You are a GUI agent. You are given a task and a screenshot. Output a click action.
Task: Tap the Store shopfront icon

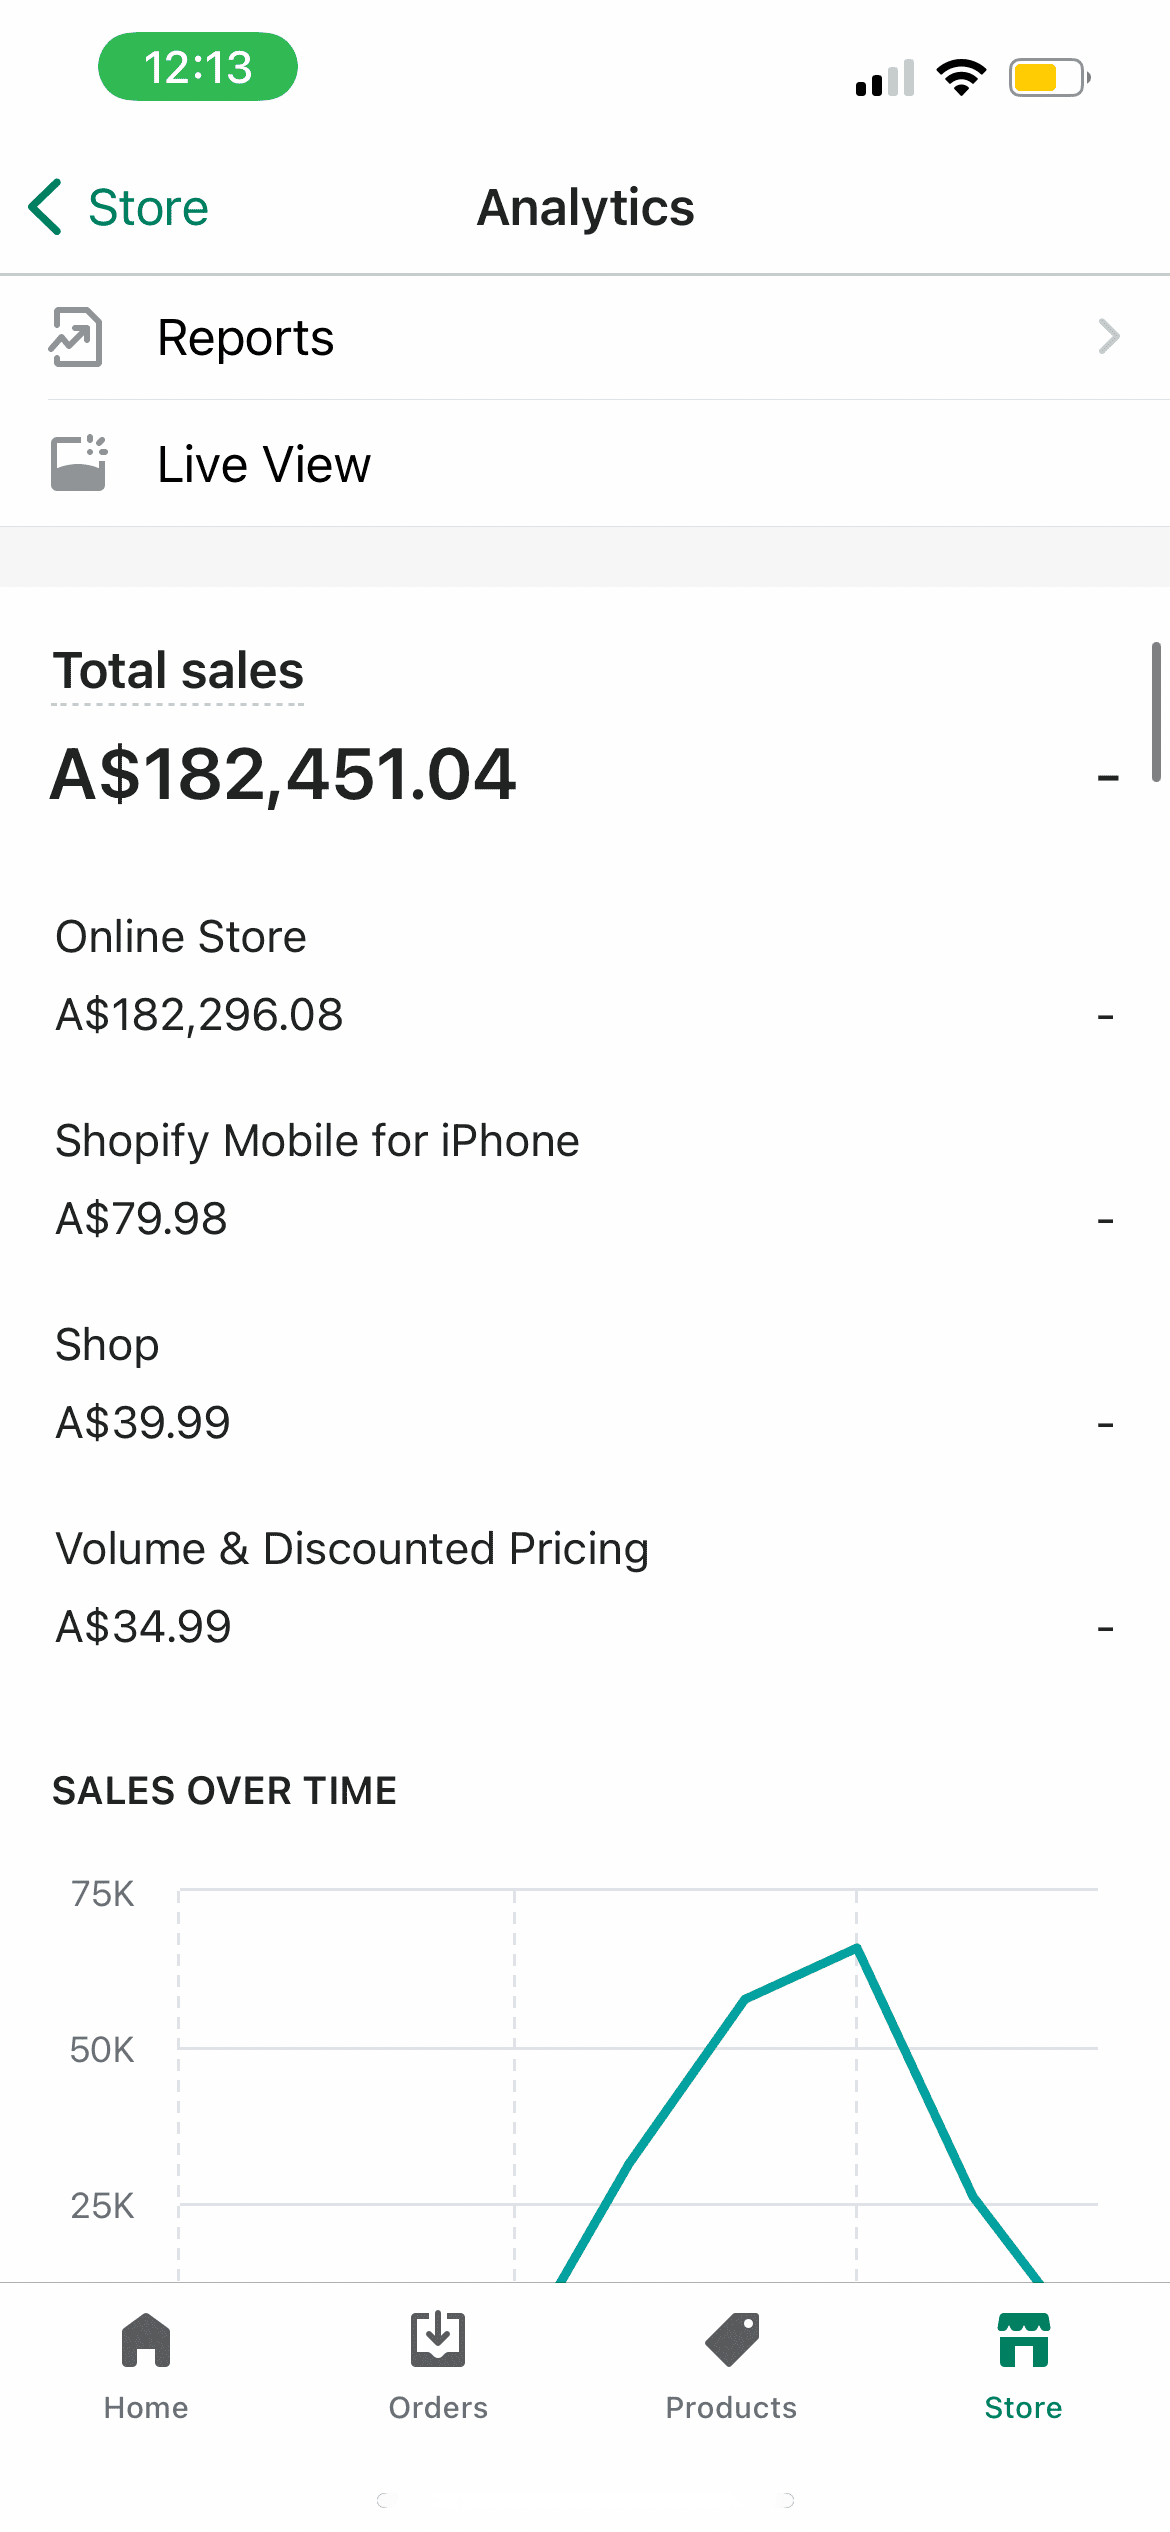[1023, 2340]
